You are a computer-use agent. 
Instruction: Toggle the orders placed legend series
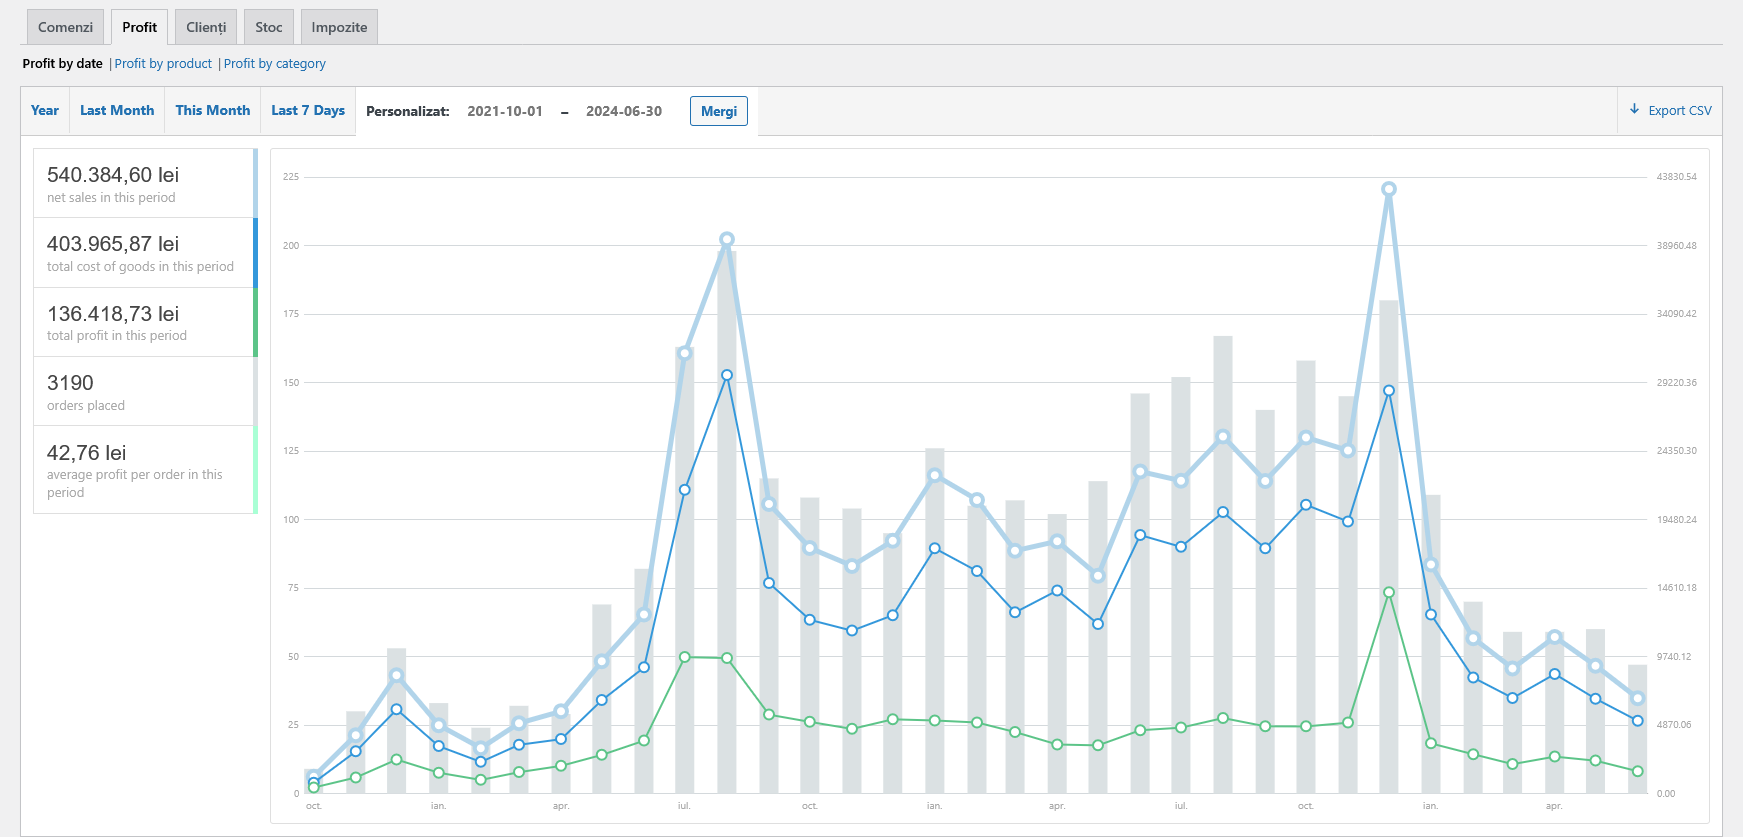point(145,391)
